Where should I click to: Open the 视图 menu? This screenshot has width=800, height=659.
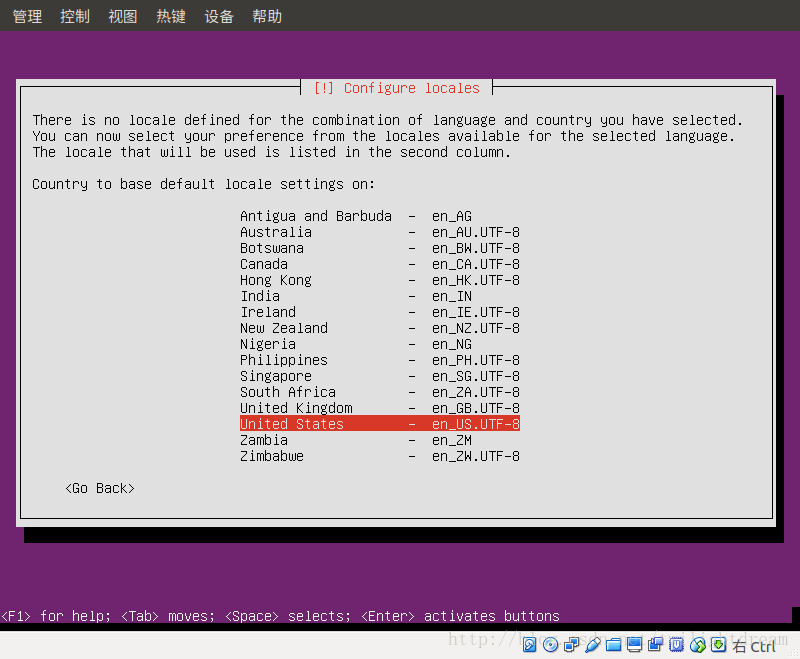(123, 16)
